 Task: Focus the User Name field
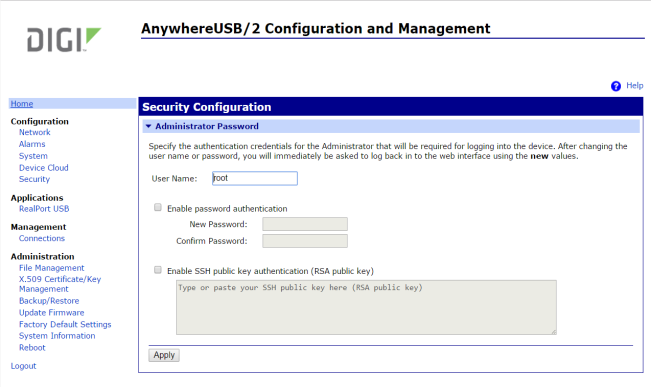(255, 178)
